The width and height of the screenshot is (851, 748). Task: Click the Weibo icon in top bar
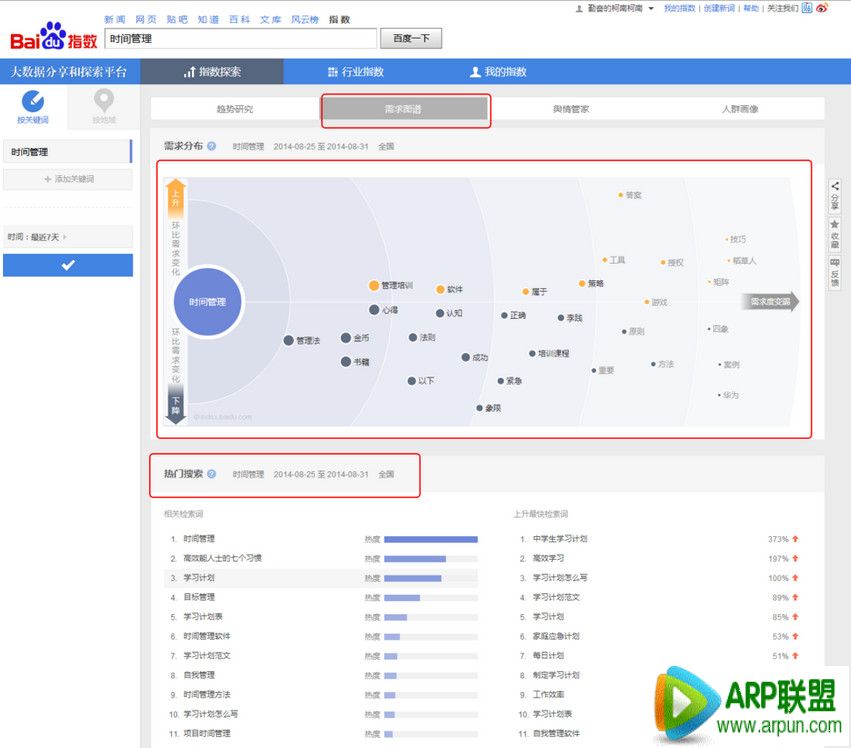click(x=822, y=8)
